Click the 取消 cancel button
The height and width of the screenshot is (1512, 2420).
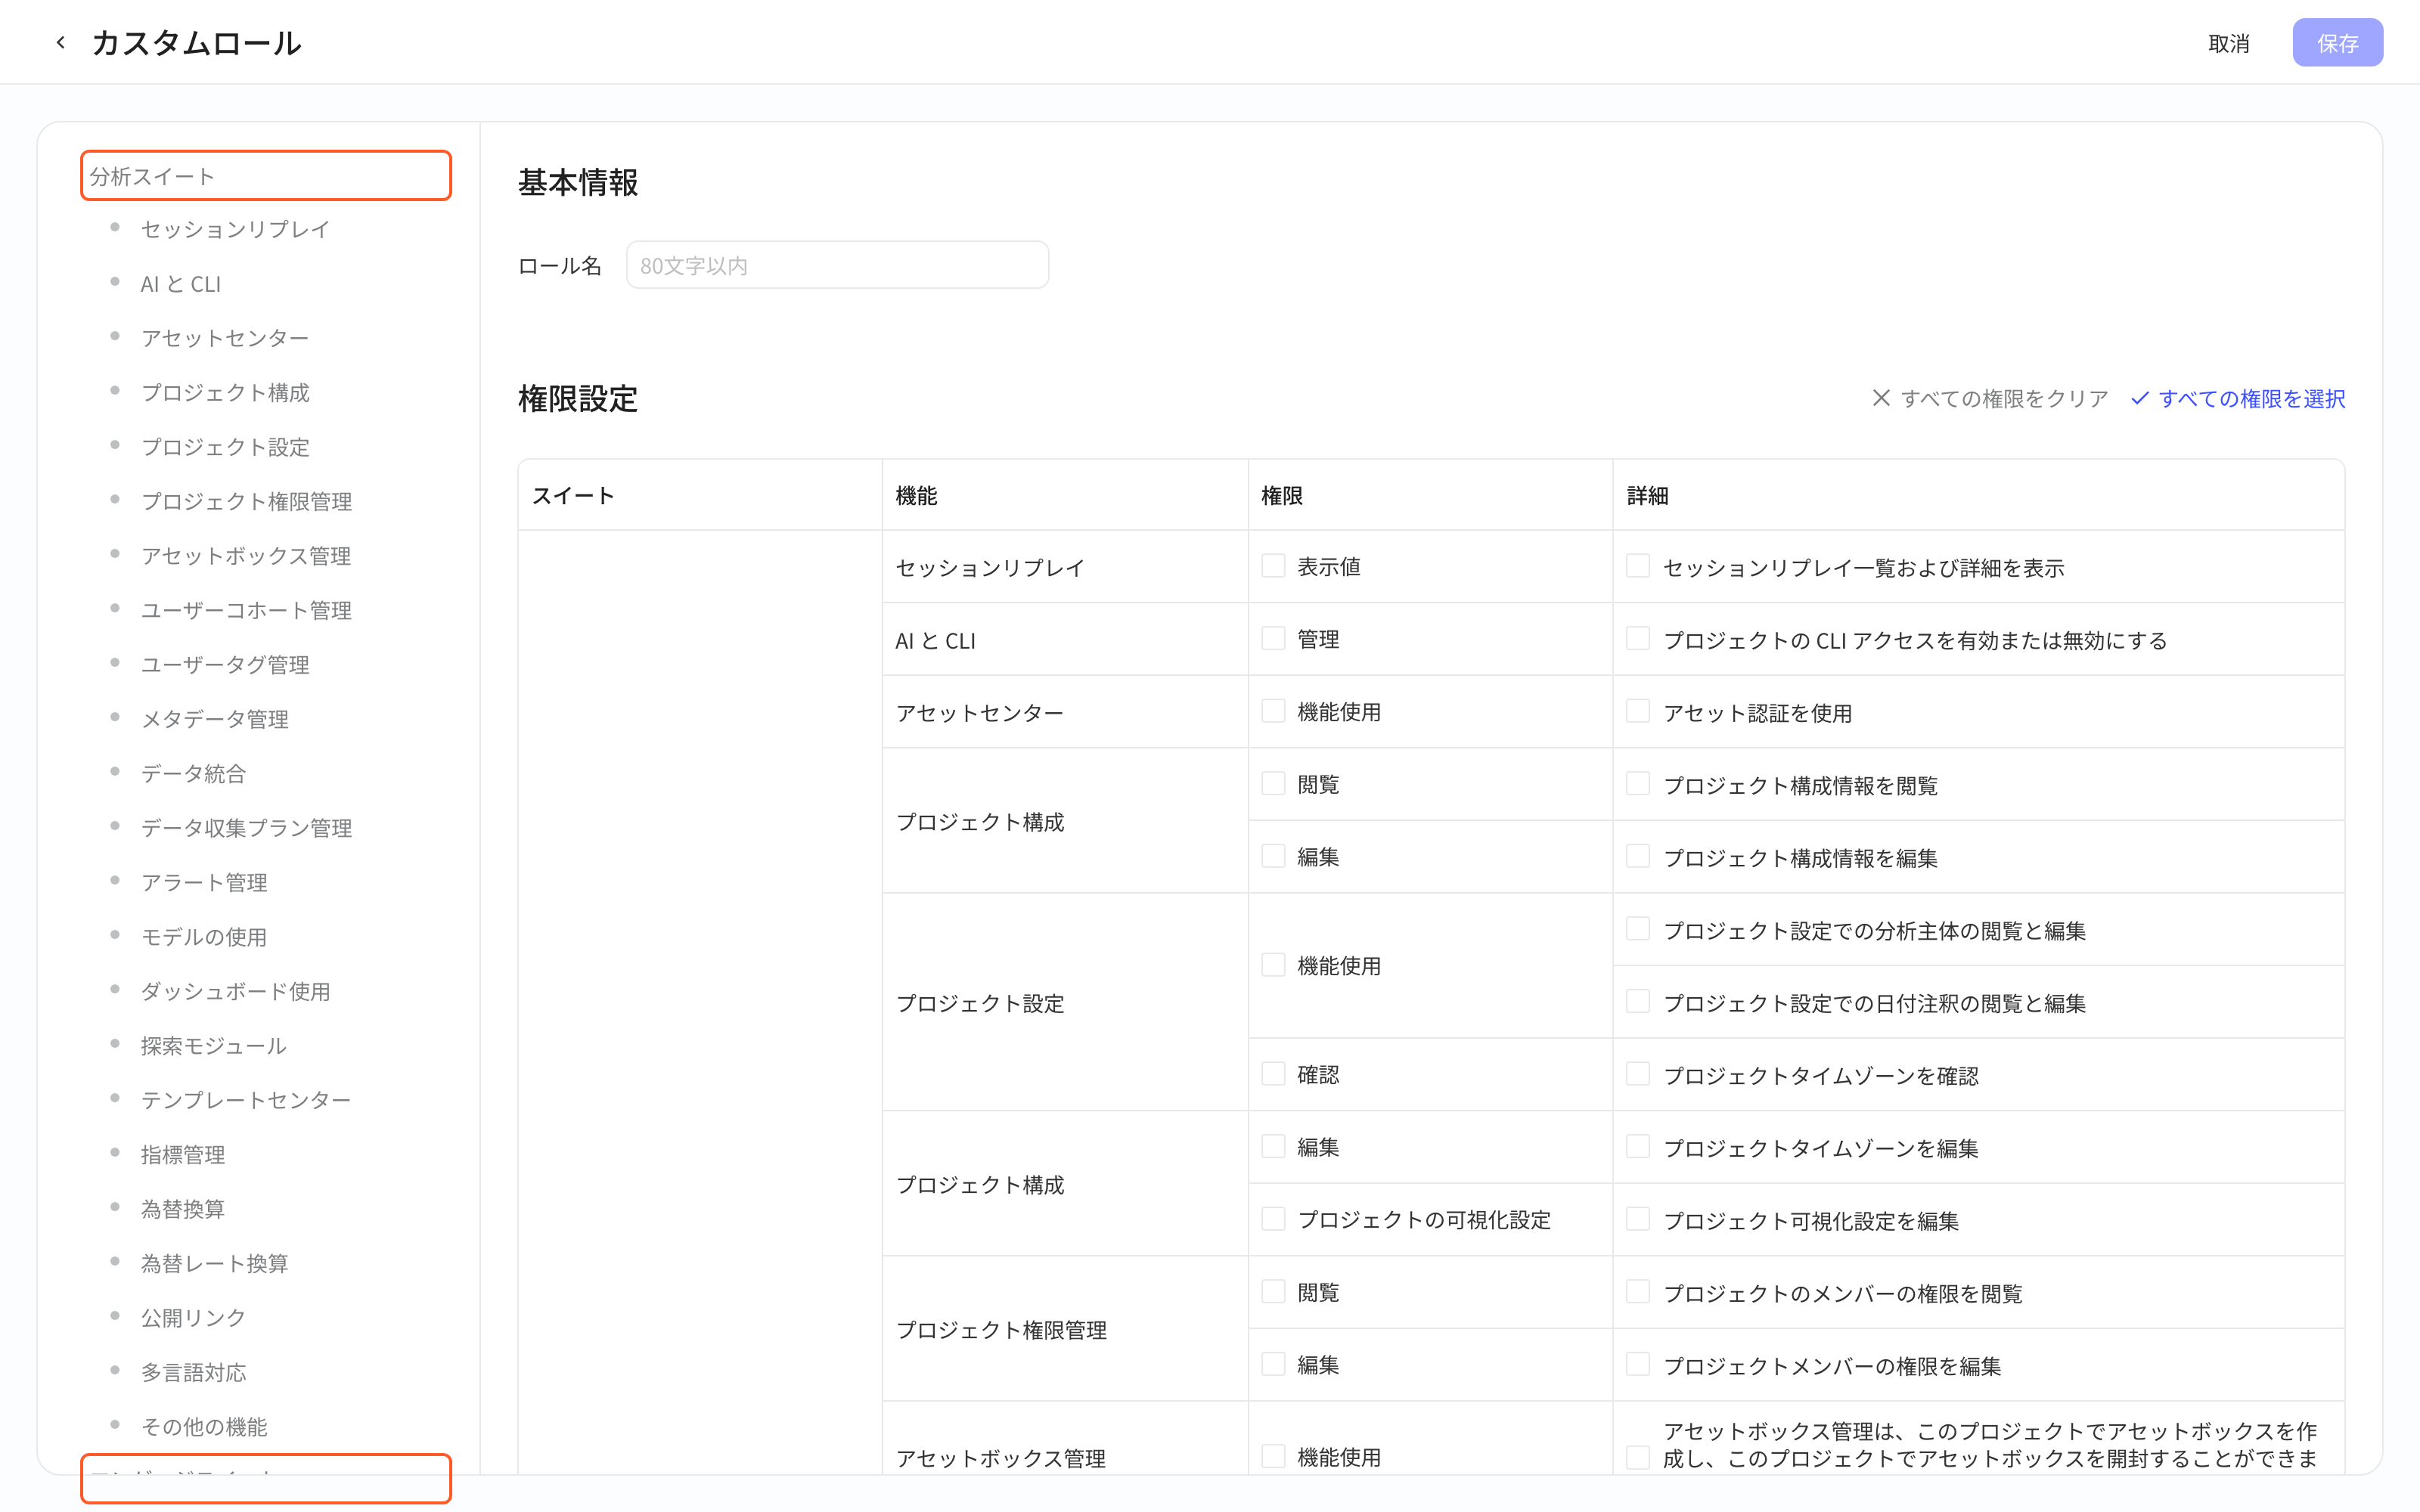(x=2228, y=43)
